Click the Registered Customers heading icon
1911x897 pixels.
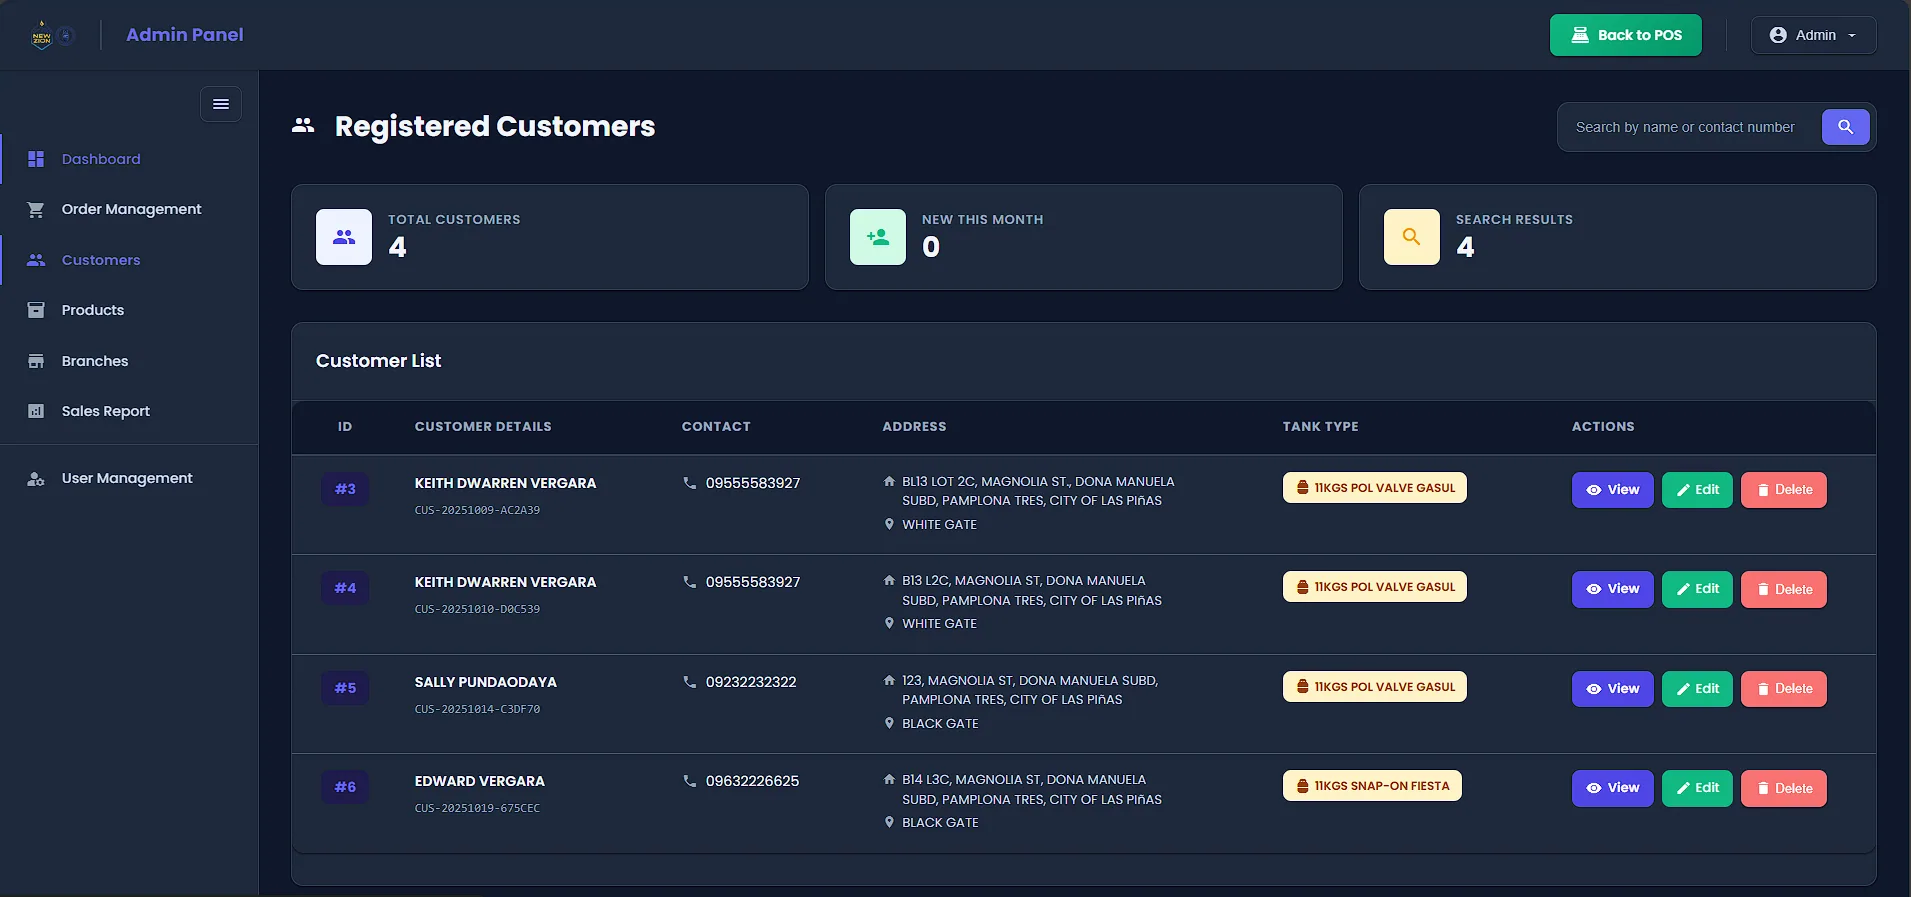click(303, 126)
